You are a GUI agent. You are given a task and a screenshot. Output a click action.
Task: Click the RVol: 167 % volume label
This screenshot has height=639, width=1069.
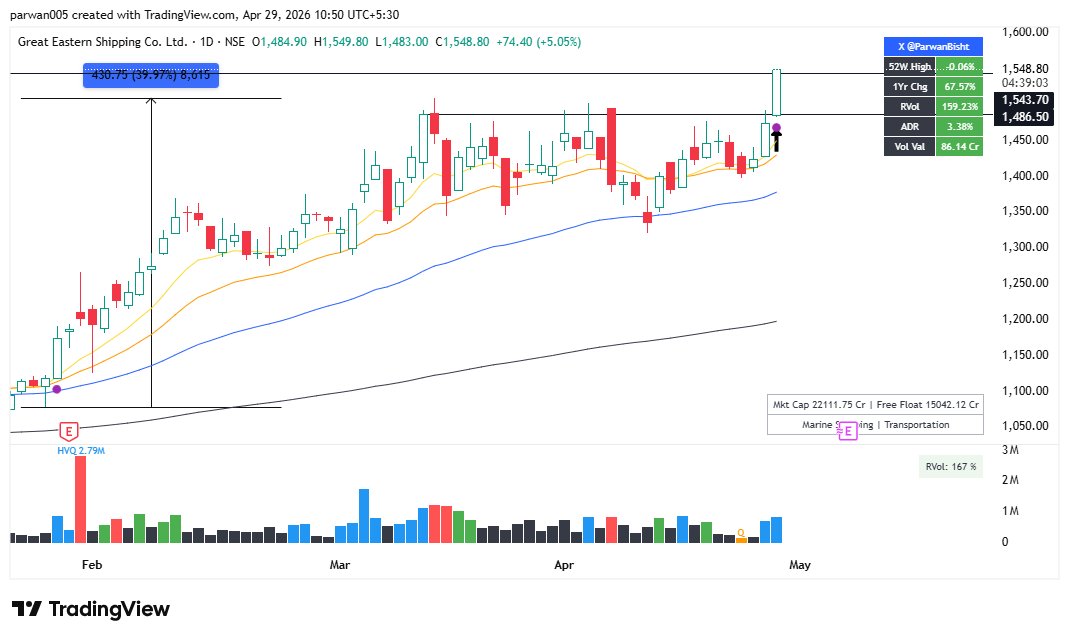coord(951,466)
